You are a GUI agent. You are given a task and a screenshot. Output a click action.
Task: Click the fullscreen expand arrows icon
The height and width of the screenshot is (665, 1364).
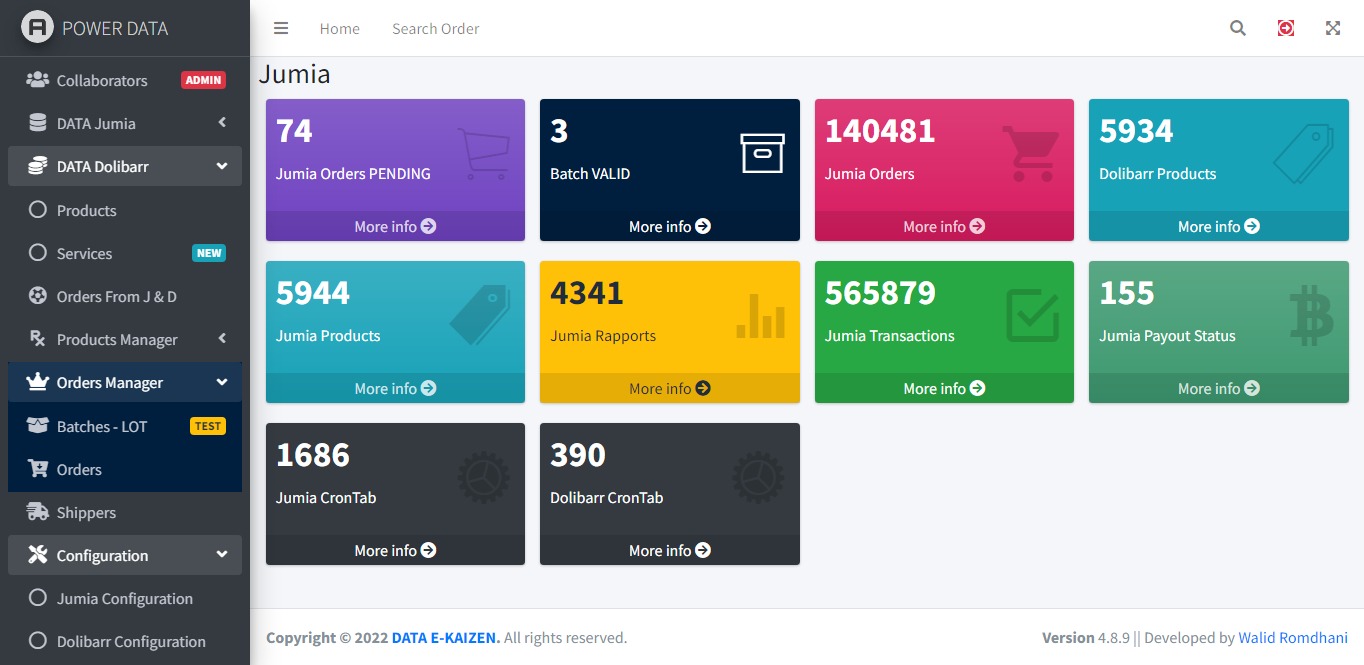pyautogui.click(x=1333, y=28)
